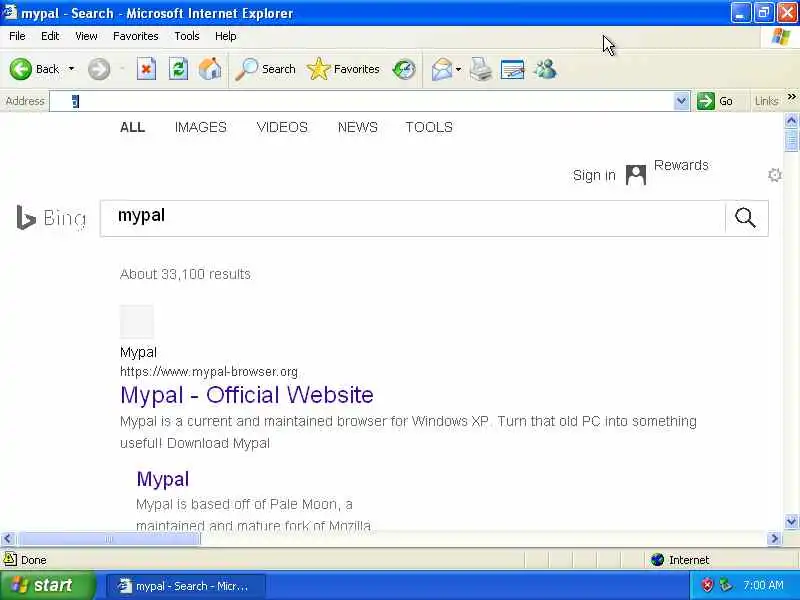Open the Search toolbar button
This screenshot has width=800, height=600.
265,69
